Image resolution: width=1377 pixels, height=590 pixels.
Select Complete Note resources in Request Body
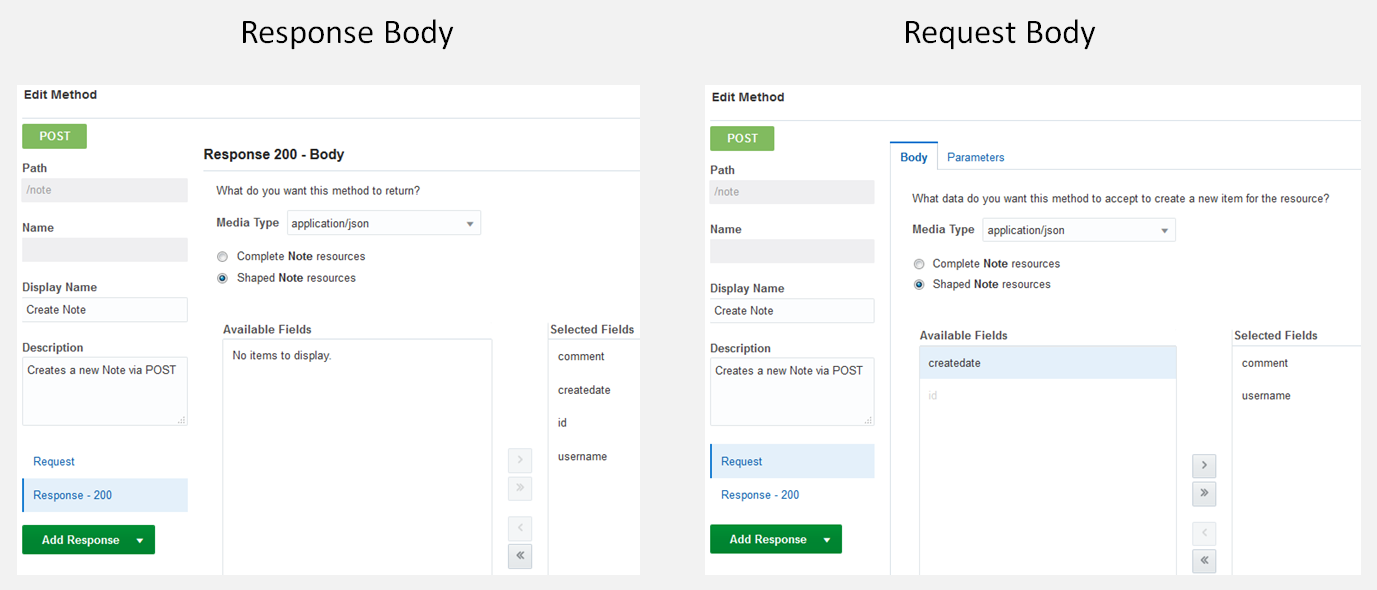pos(919,264)
